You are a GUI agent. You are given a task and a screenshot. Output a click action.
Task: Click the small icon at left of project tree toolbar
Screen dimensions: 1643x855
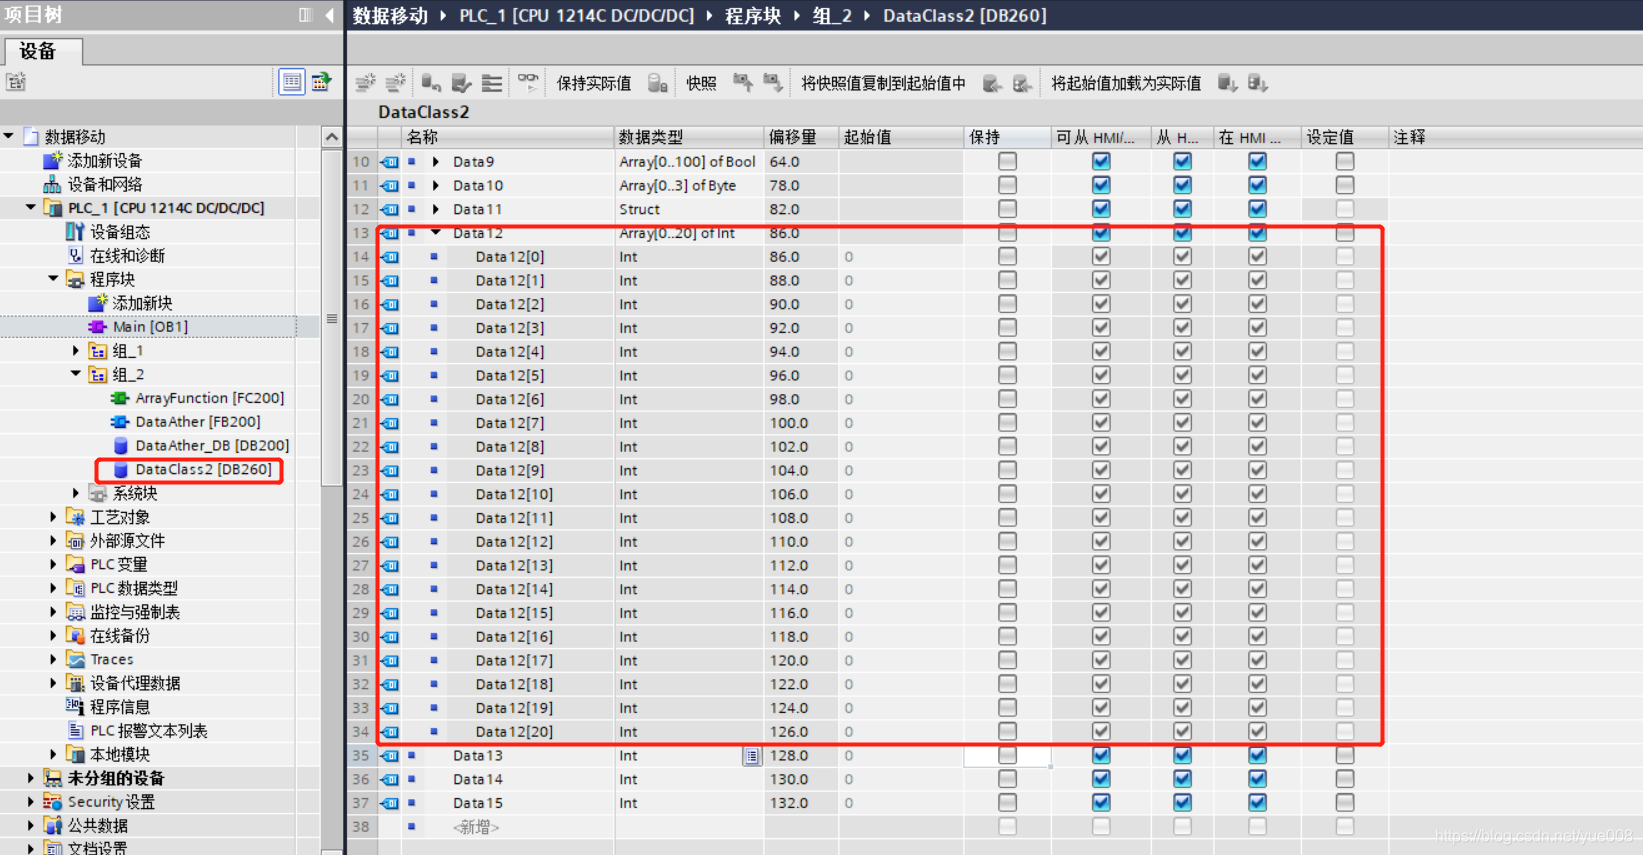[x=16, y=82]
